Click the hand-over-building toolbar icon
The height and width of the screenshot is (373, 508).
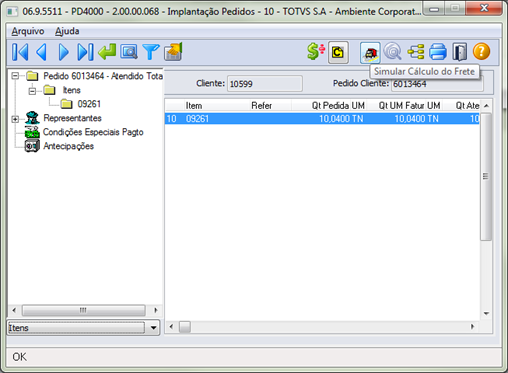click(173, 52)
